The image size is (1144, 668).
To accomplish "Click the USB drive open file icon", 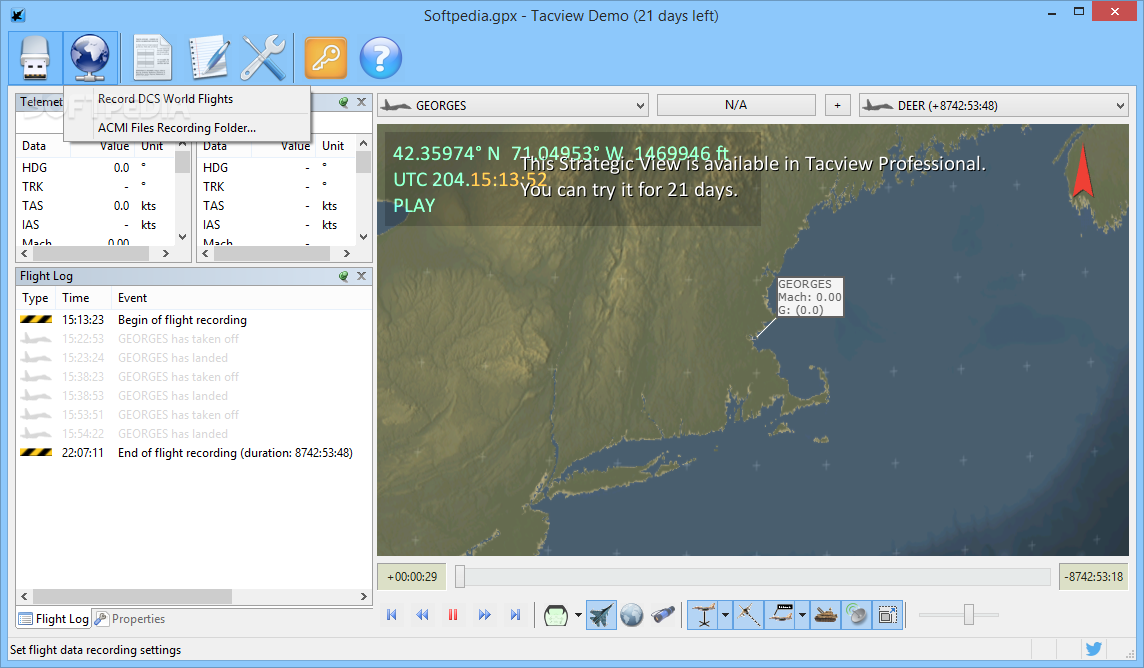I will (35, 58).
